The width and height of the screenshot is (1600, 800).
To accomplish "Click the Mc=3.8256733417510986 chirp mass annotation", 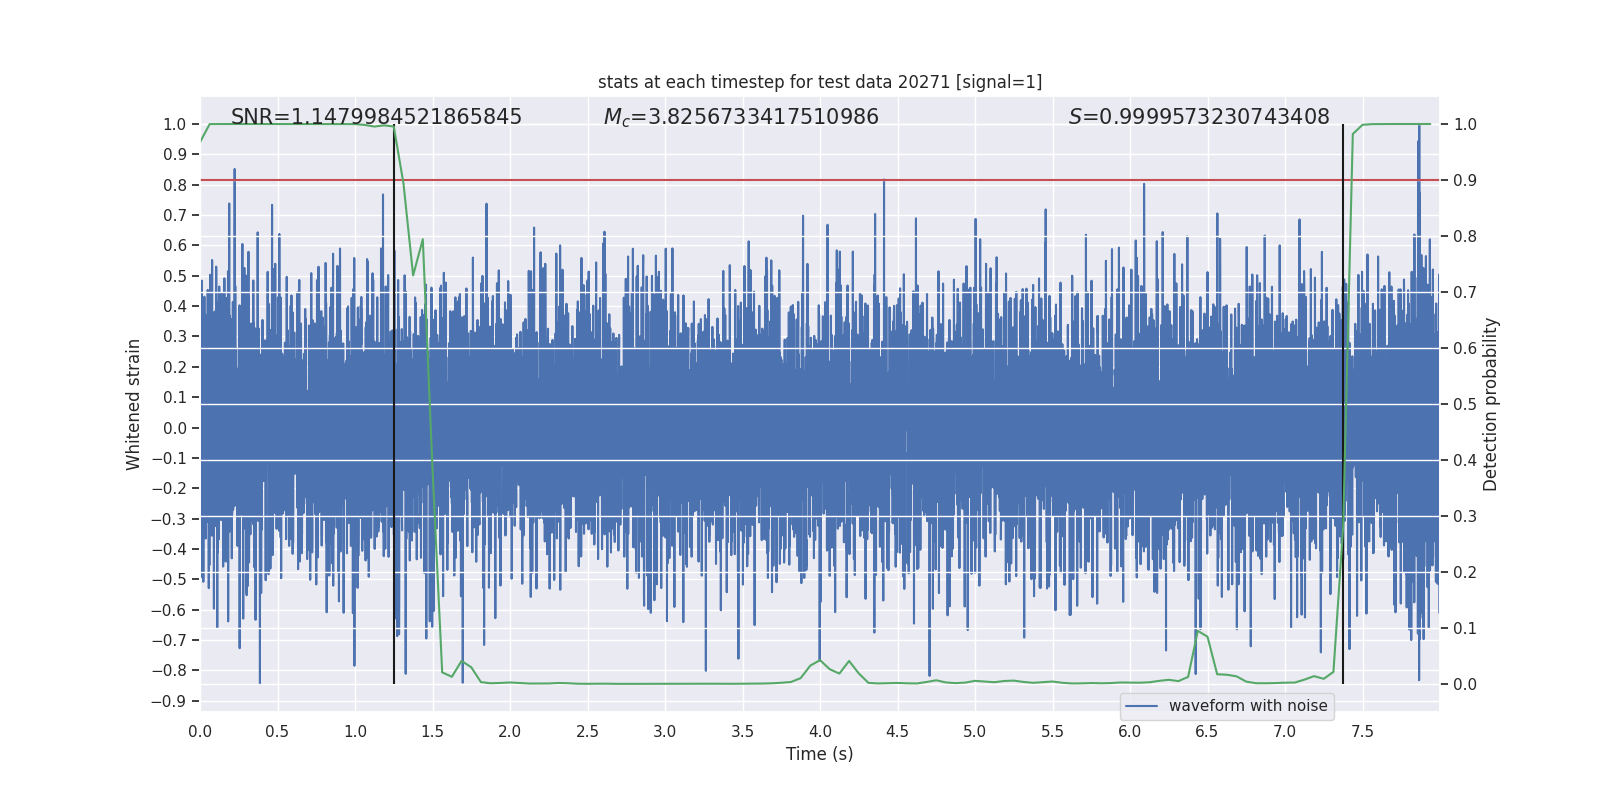I will 741,117.
